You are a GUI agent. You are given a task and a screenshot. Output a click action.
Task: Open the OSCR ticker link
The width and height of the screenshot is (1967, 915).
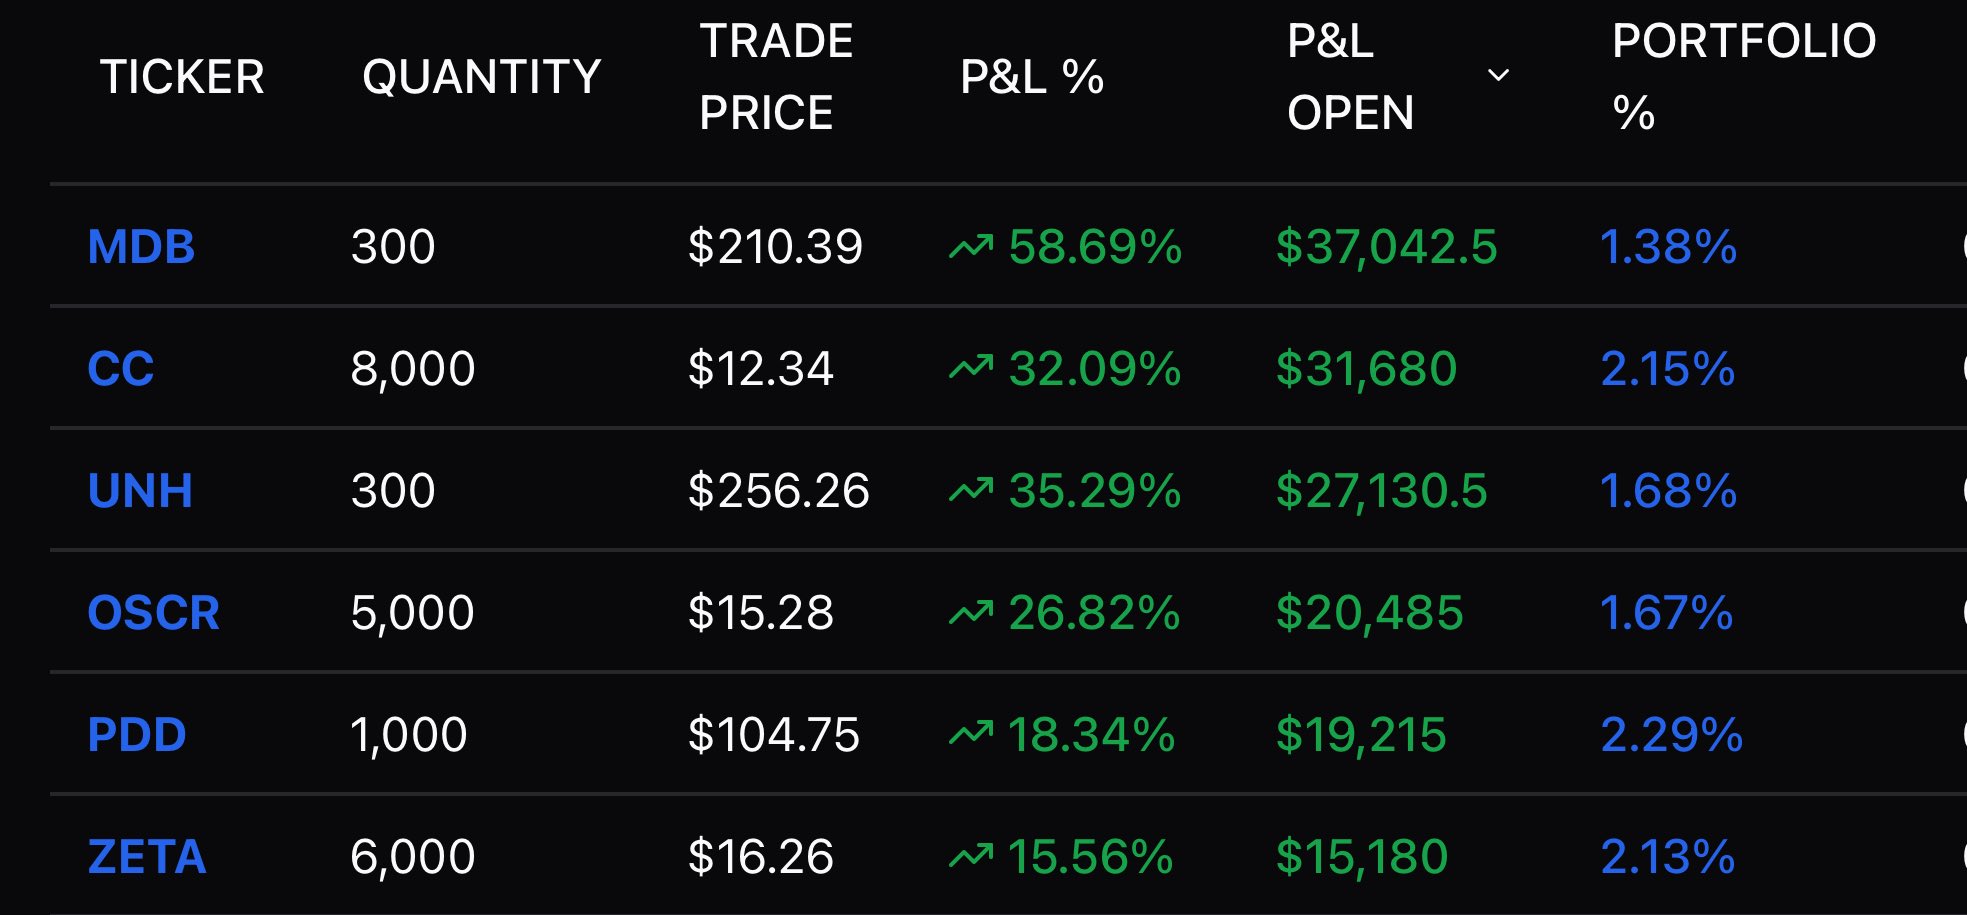[153, 613]
